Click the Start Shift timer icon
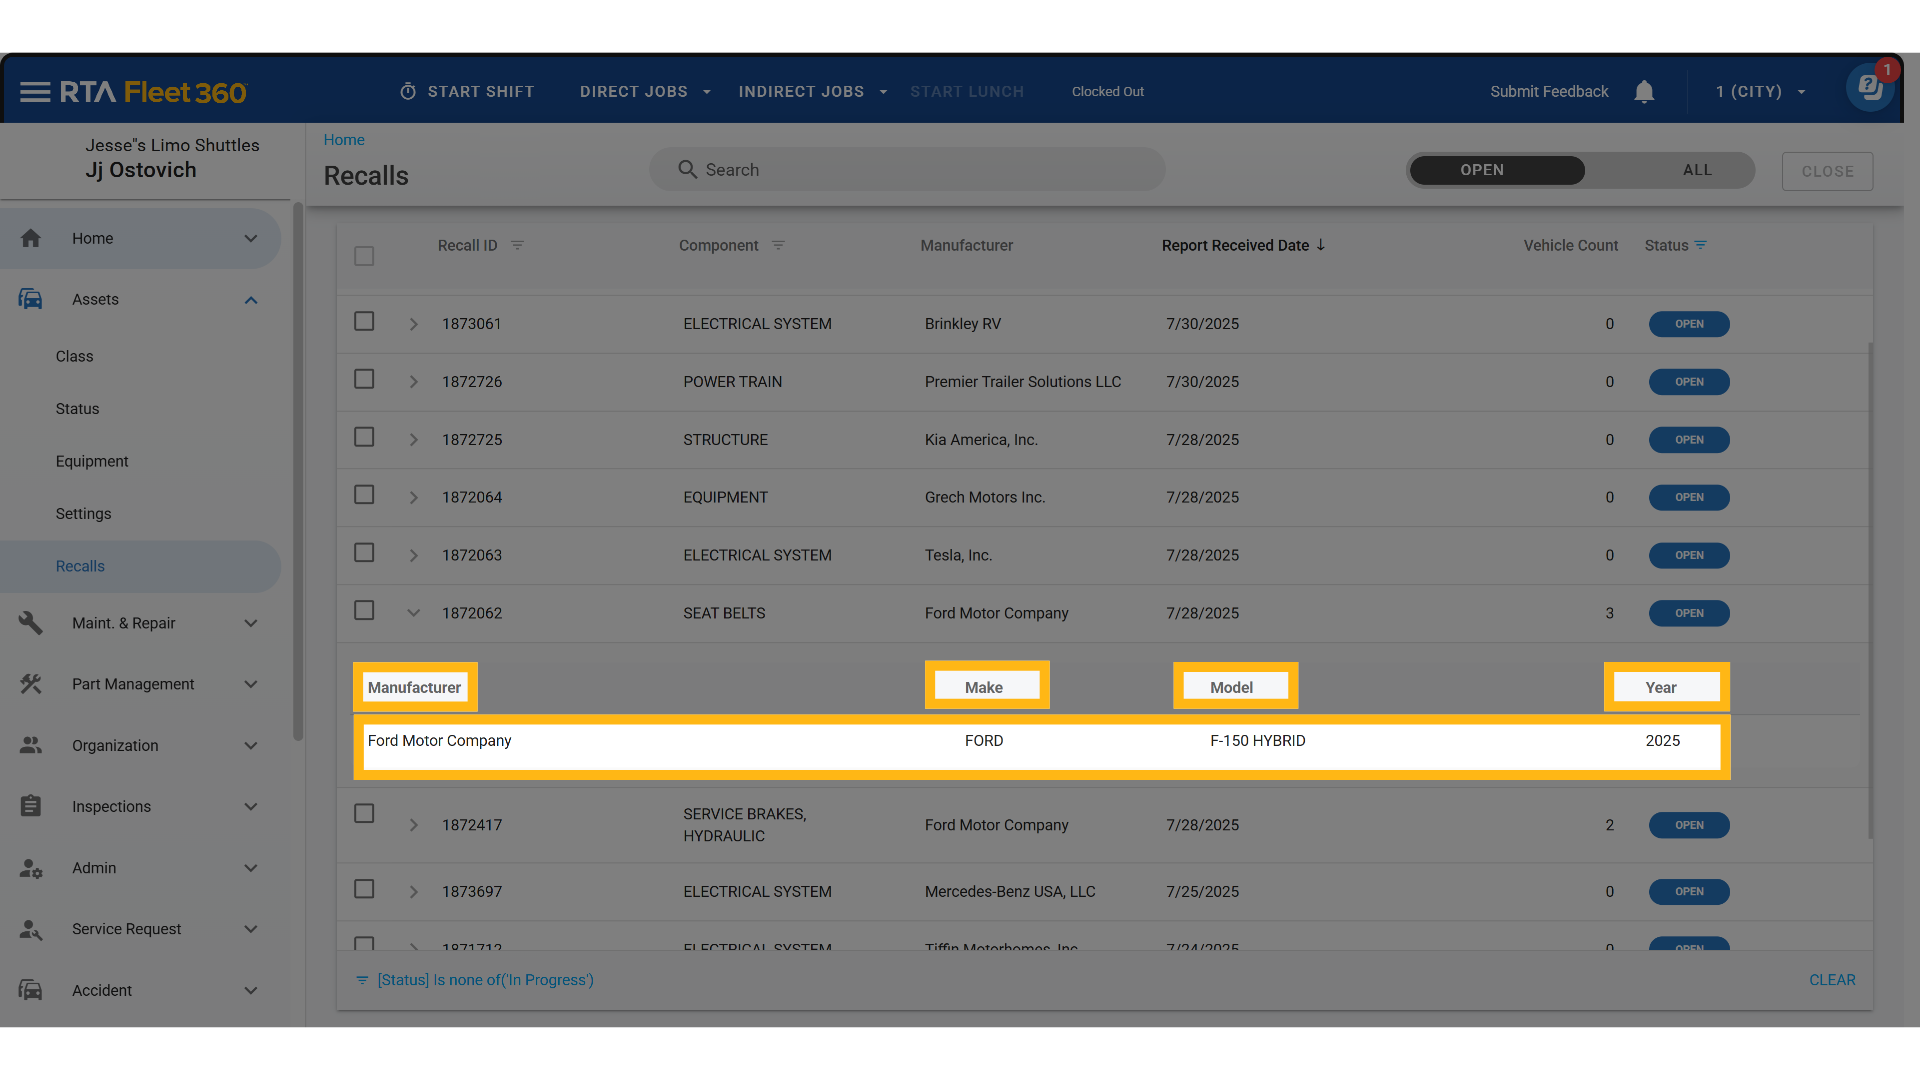The image size is (1920, 1080). (408, 92)
